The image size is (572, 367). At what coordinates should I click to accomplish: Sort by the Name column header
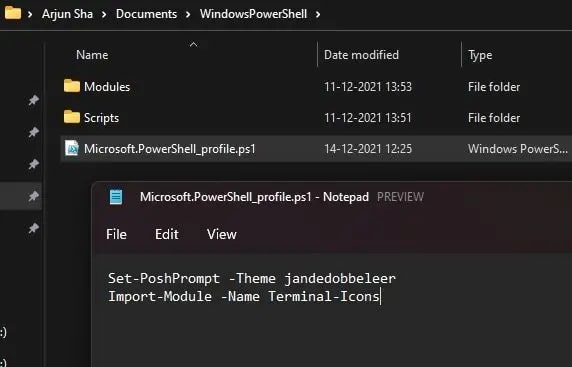[x=92, y=55]
